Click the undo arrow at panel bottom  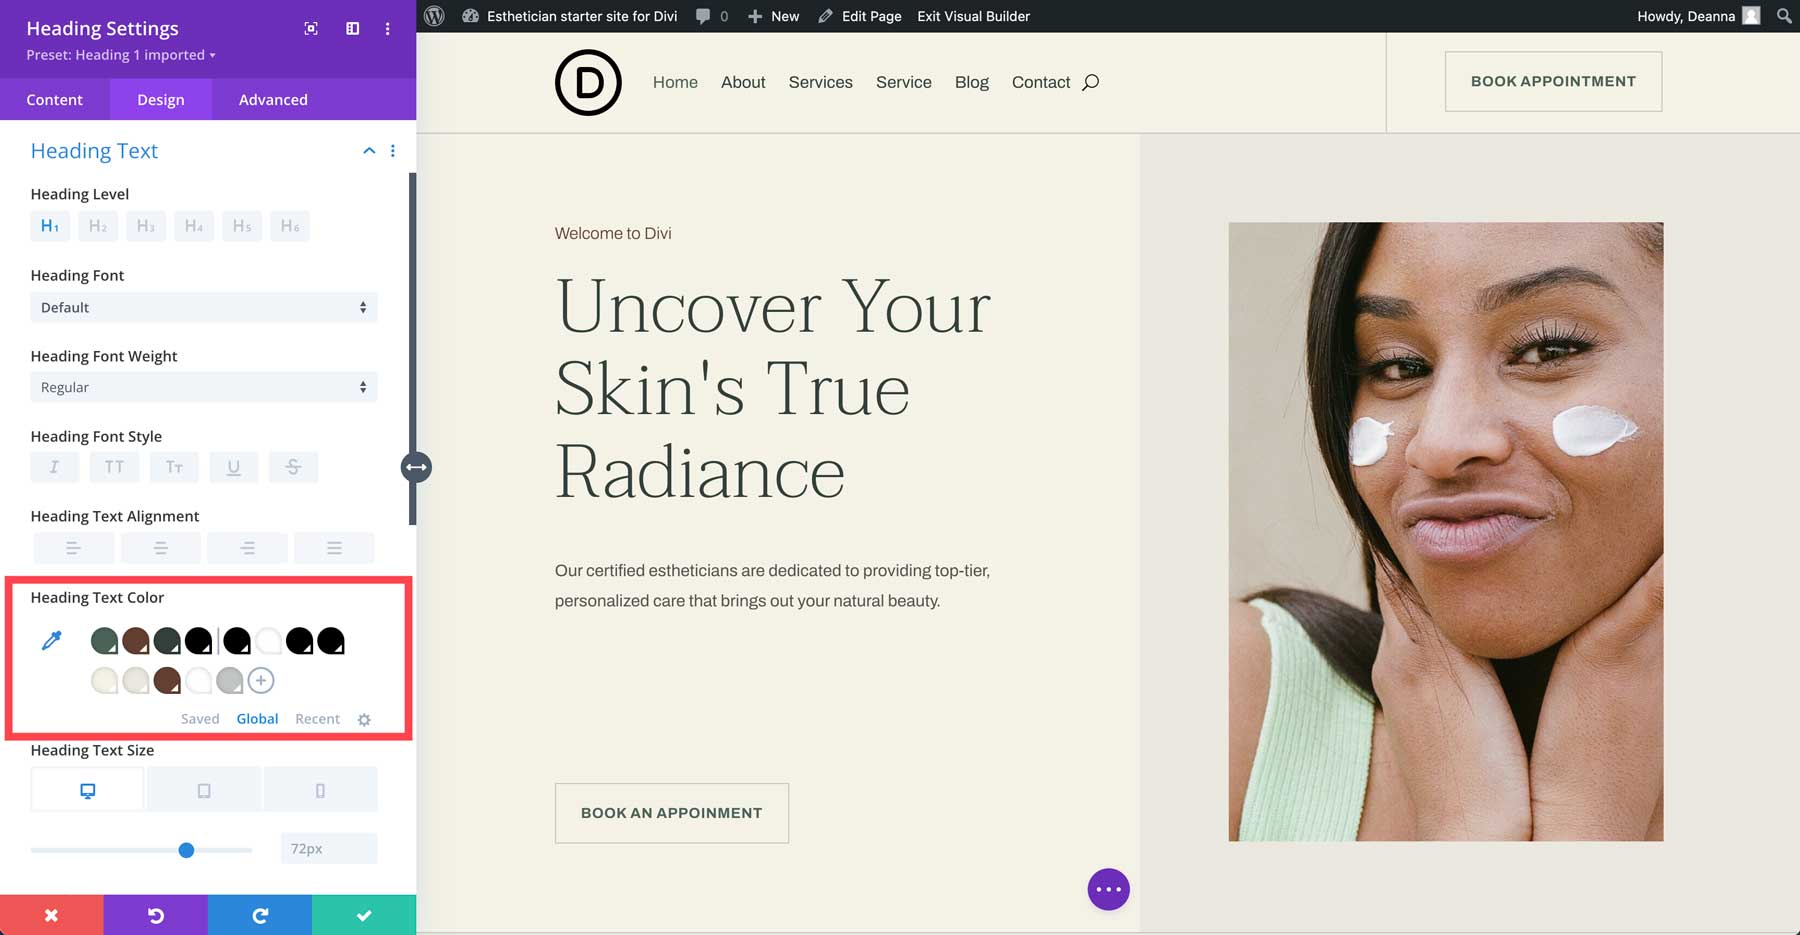tap(155, 914)
